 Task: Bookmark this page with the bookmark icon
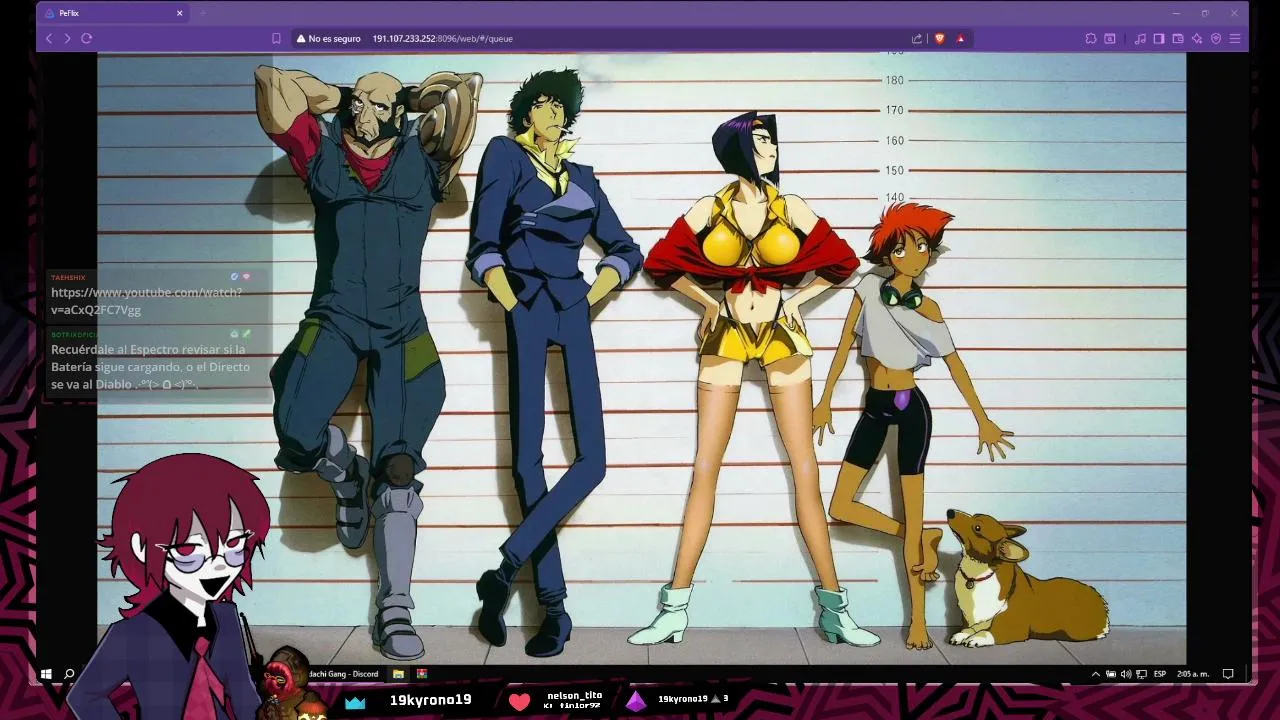click(x=277, y=38)
